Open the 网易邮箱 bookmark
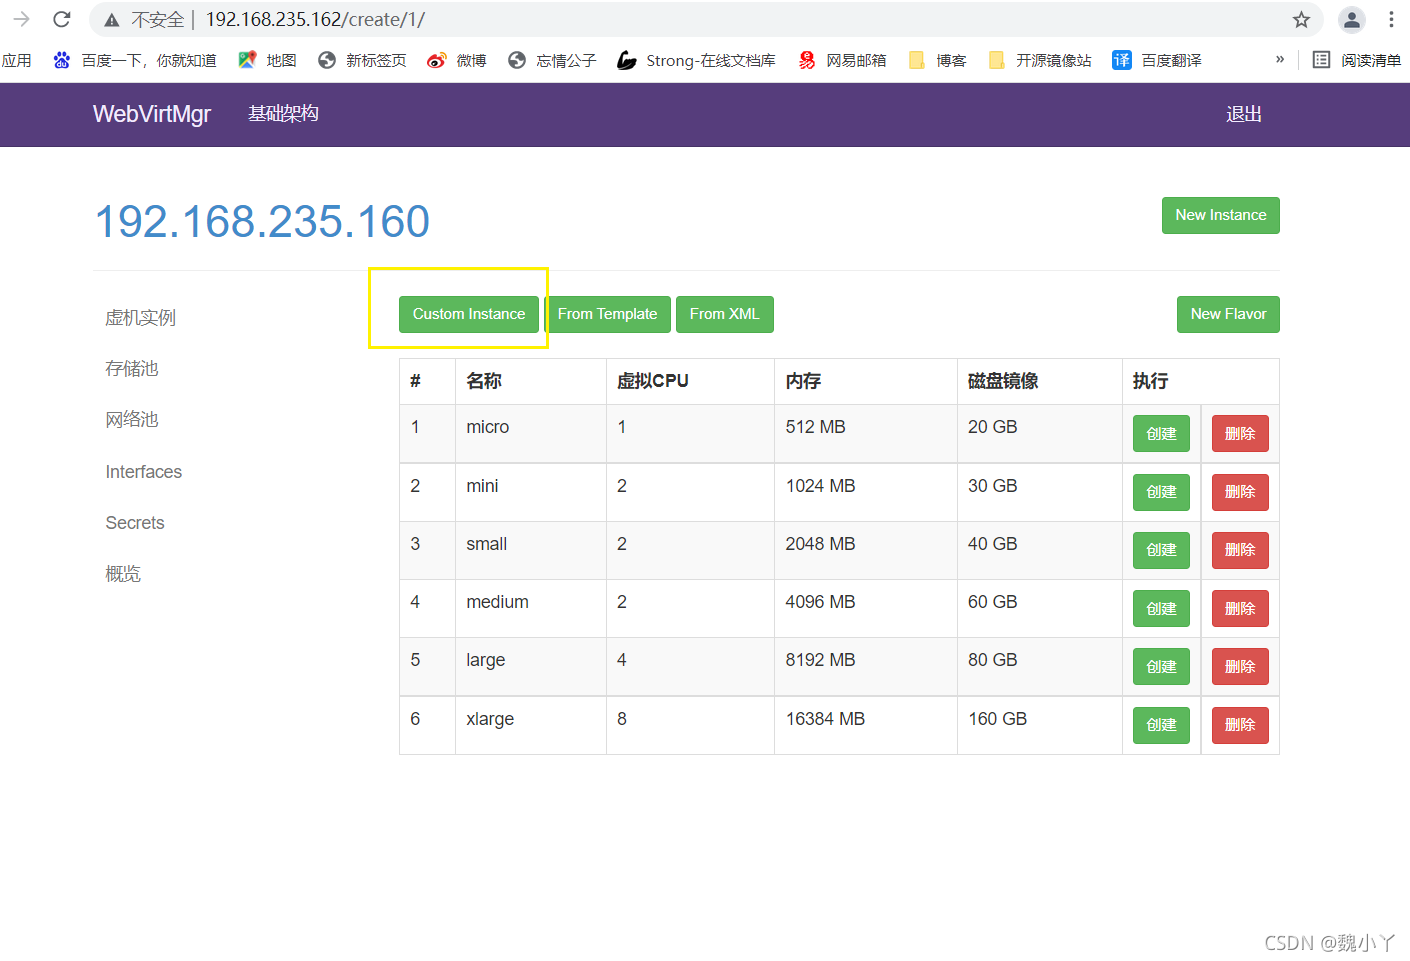The height and width of the screenshot is (961, 1410). (842, 61)
